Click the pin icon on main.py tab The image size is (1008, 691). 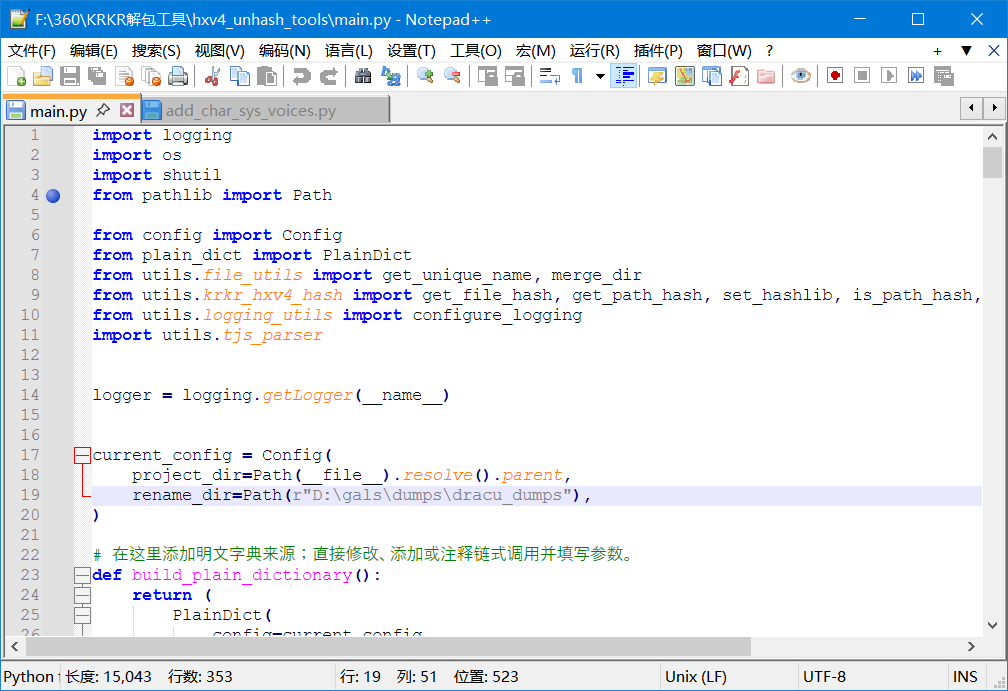(x=103, y=110)
